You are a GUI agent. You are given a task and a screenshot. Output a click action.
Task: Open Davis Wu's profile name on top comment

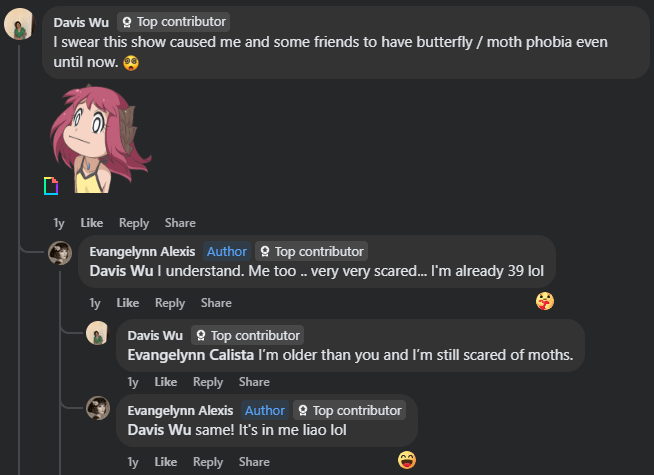pos(82,21)
